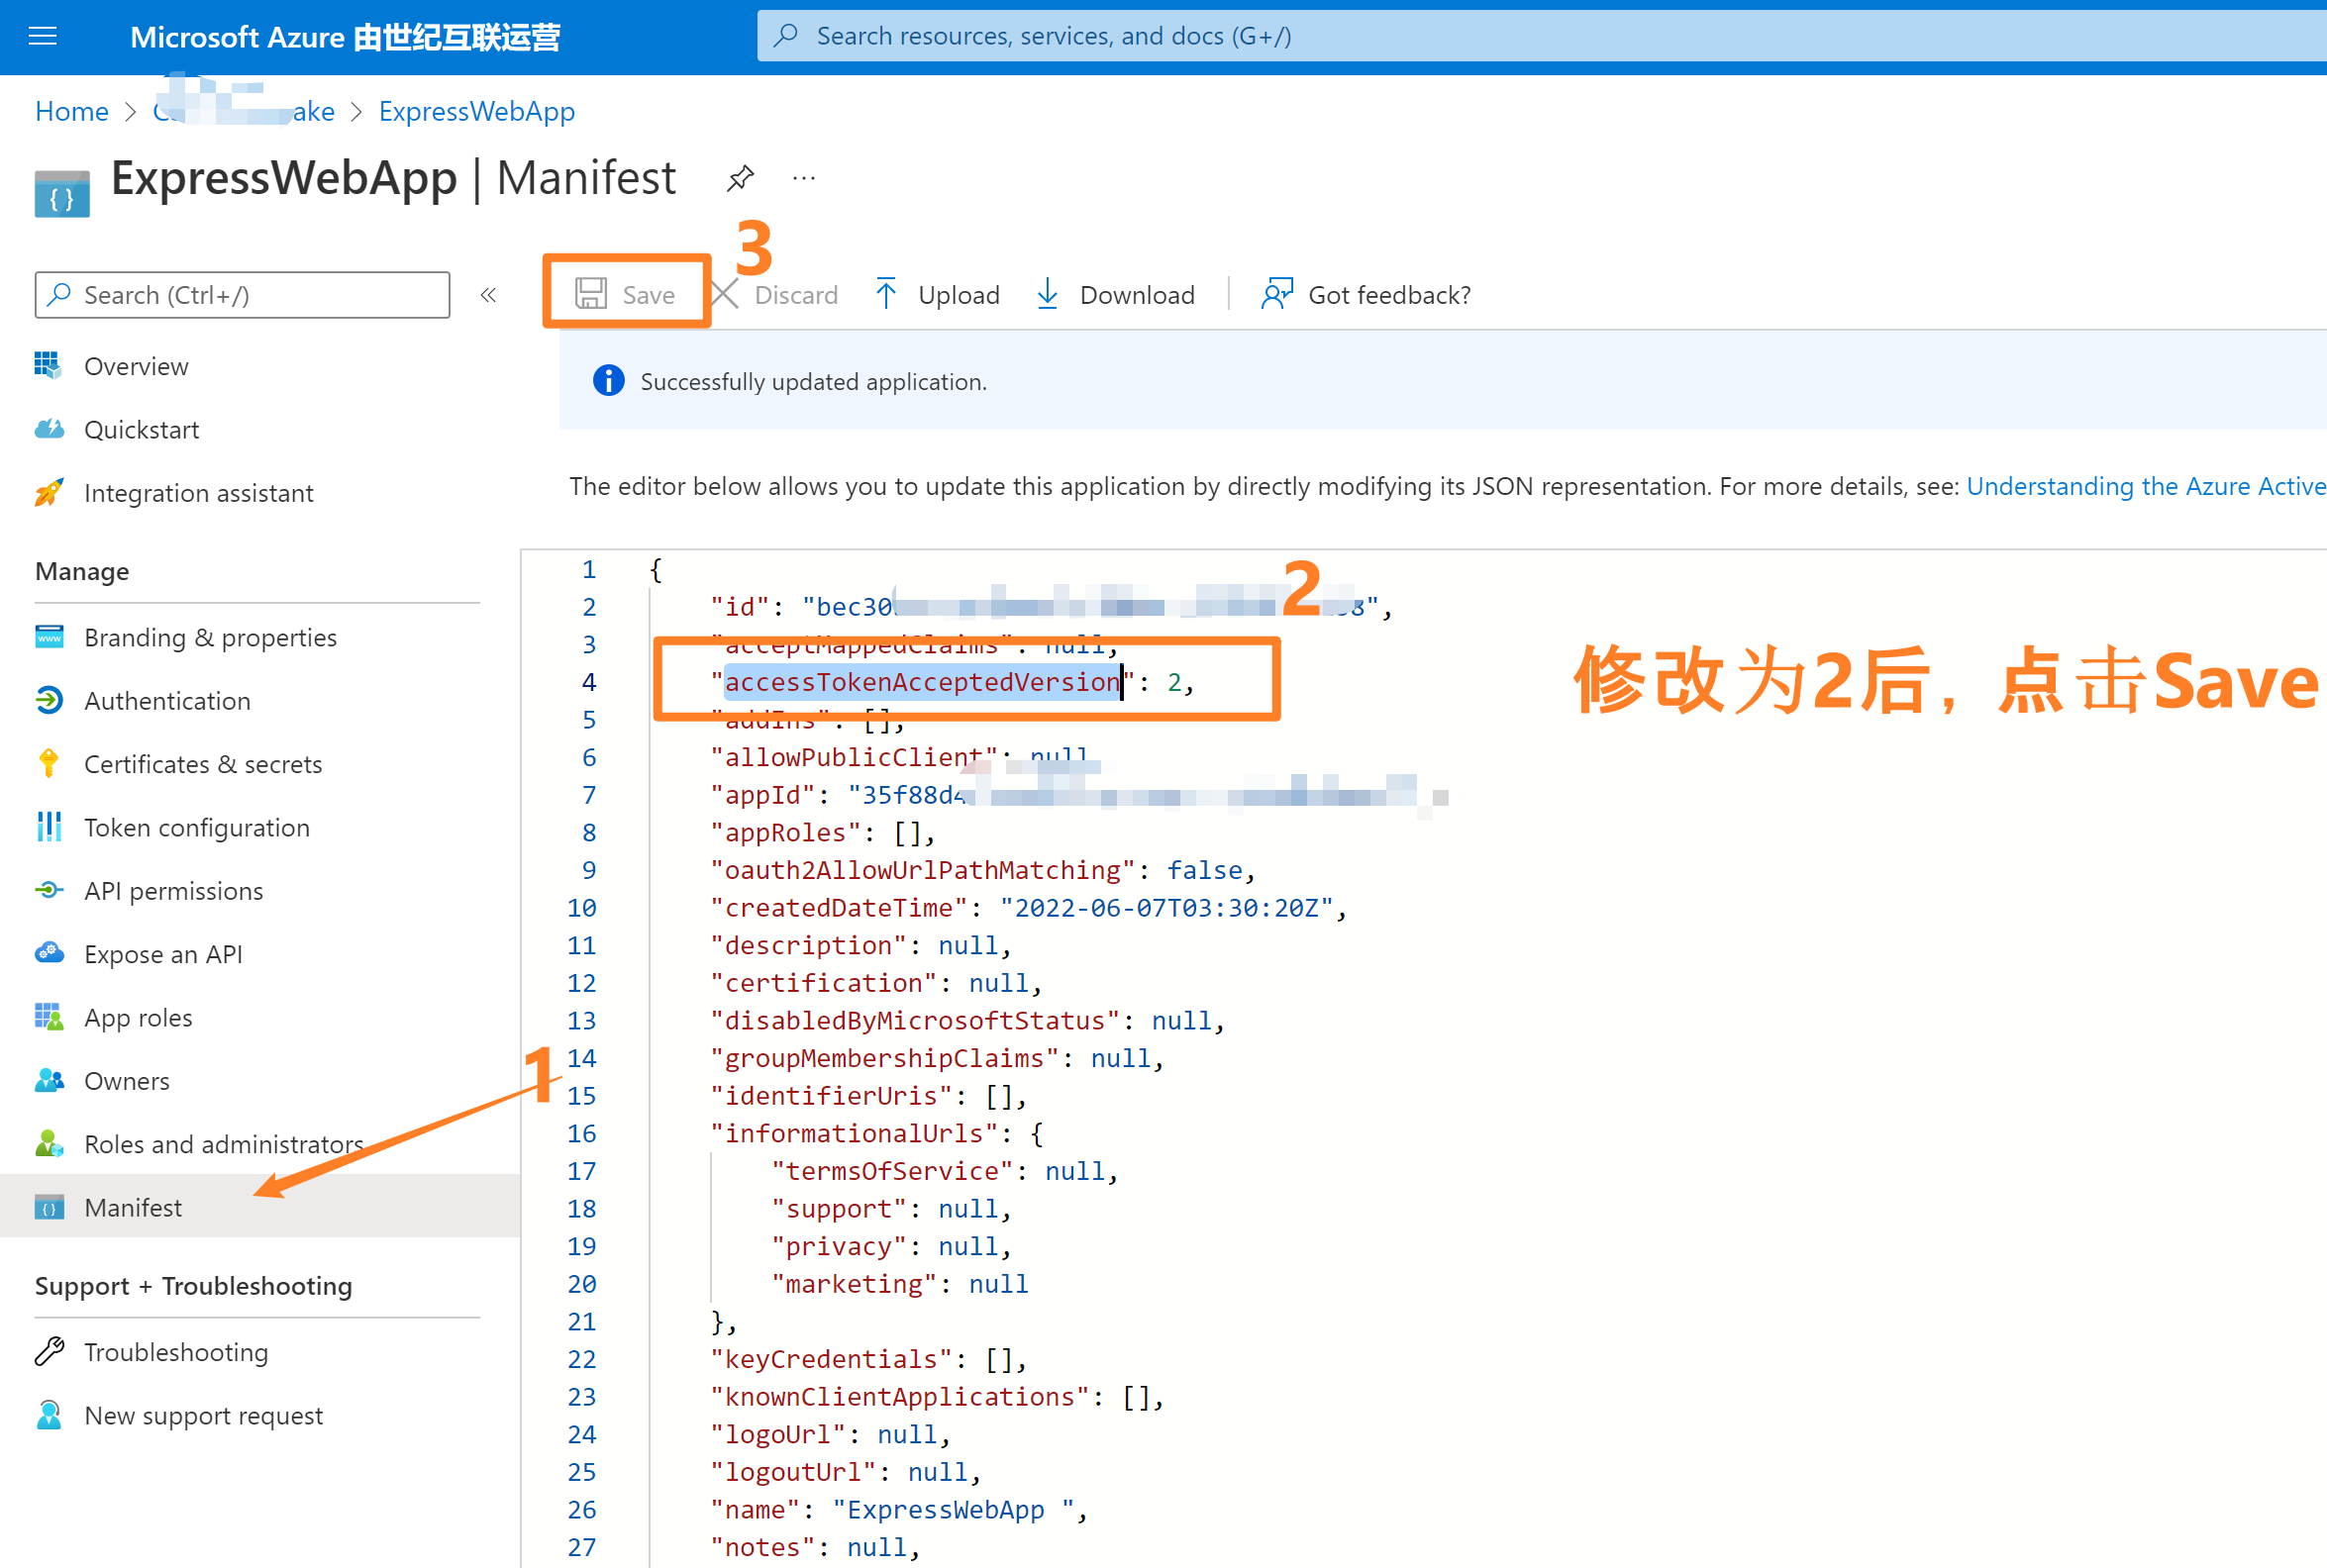Image resolution: width=2327 pixels, height=1568 pixels.
Task: Open Roles and administrators page
Action: click(223, 1144)
